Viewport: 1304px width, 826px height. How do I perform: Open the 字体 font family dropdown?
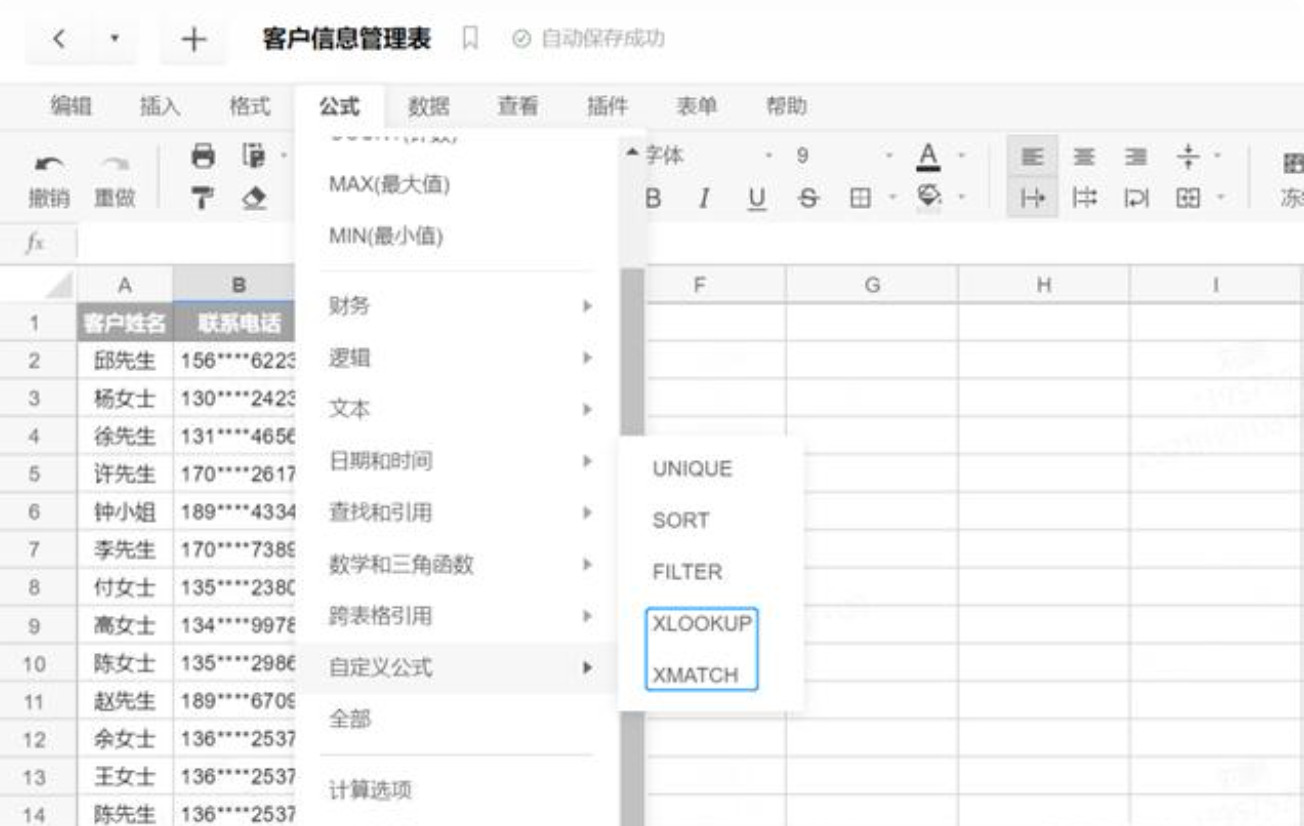[700, 156]
